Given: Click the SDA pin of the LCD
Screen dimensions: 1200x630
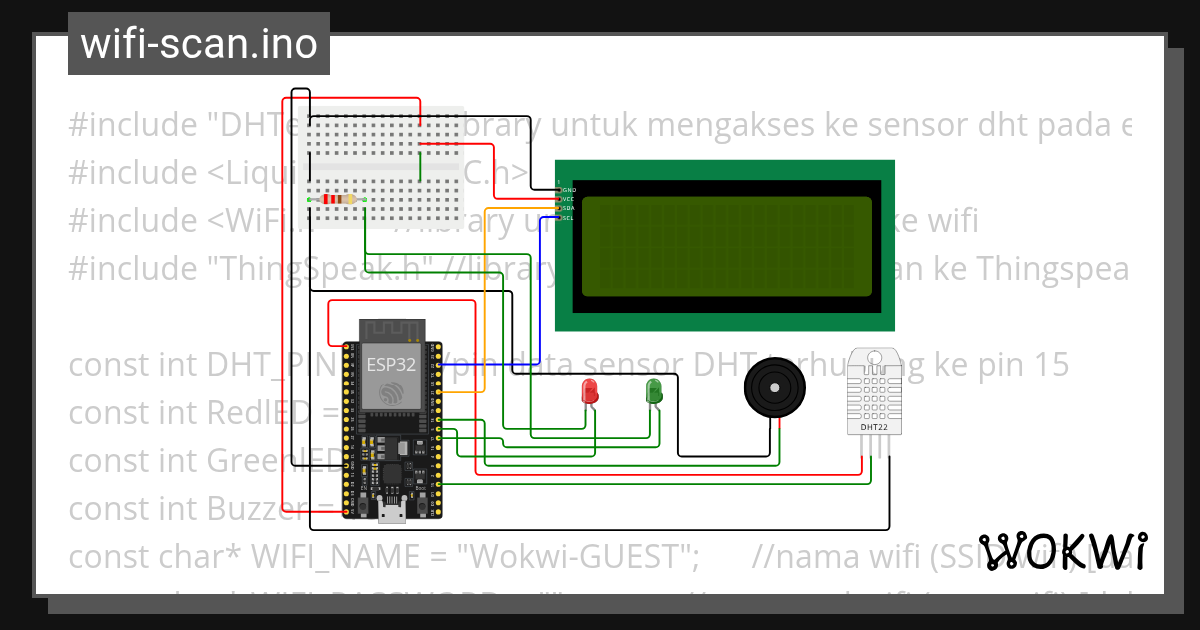Looking at the screenshot, I should 559,208.
